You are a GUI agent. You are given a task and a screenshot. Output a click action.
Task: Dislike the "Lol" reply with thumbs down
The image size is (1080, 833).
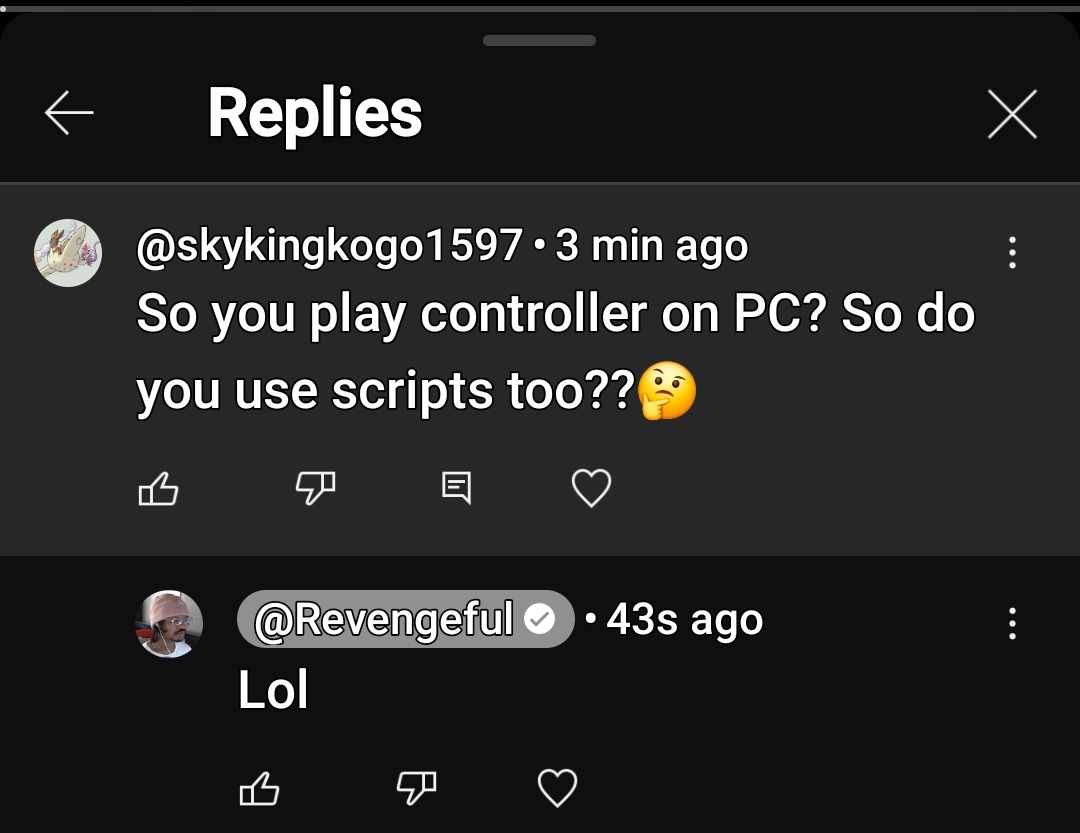(417, 788)
